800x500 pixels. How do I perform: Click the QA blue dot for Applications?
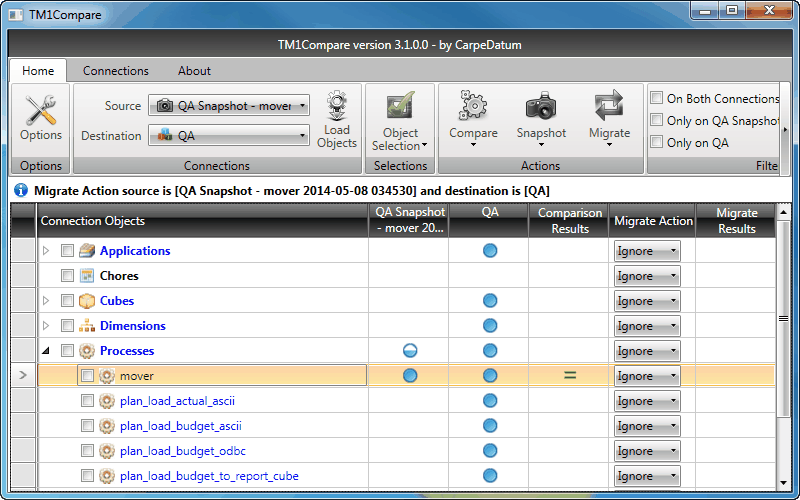(490, 251)
